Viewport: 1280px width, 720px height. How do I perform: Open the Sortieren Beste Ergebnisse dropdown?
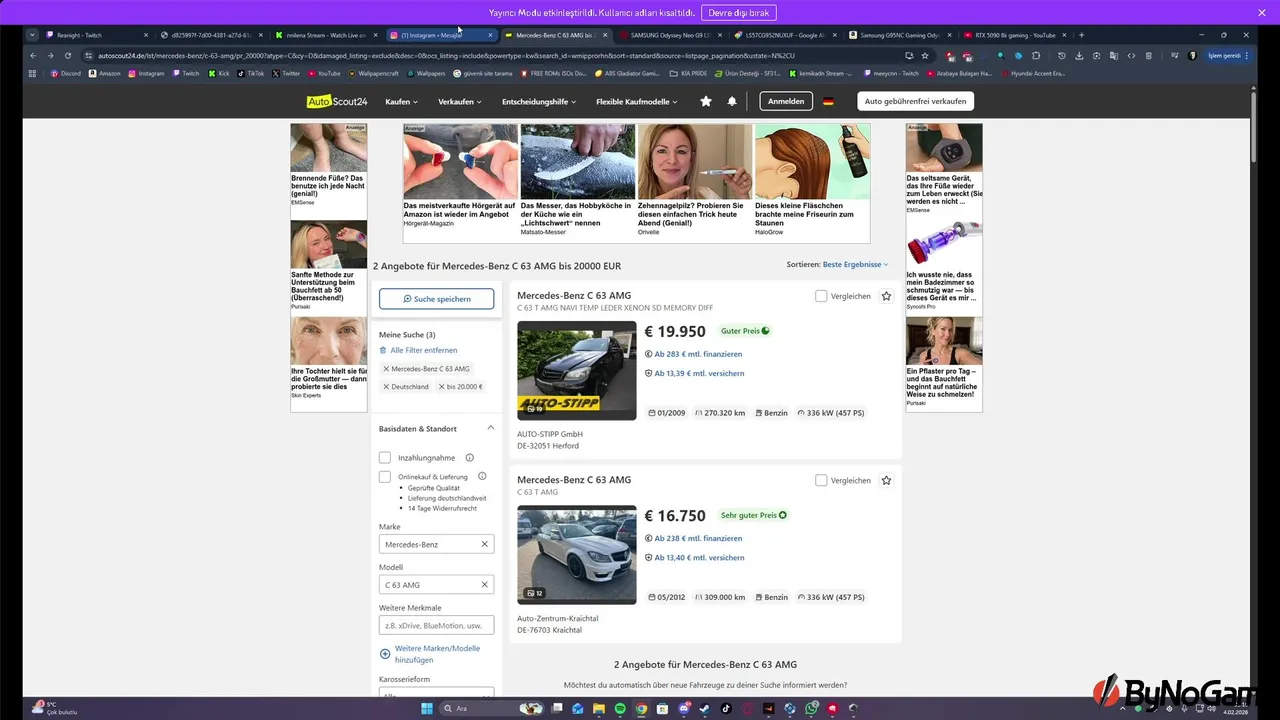tap(855, 264)
